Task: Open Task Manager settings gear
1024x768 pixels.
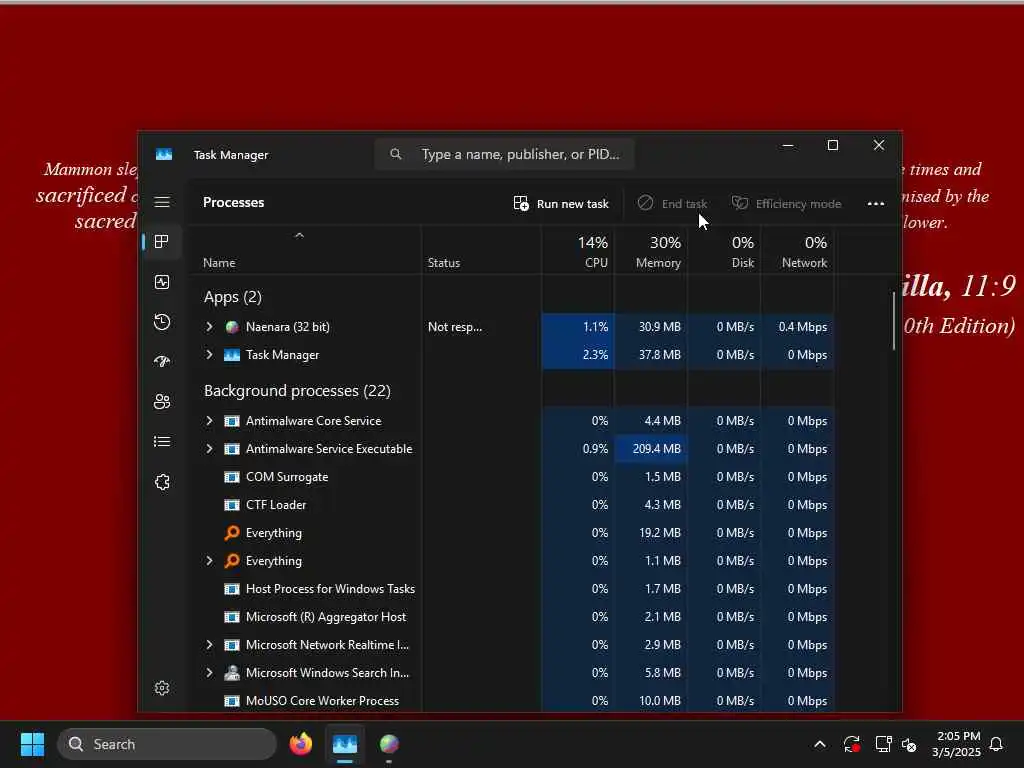Action: [x=162, y=688]
